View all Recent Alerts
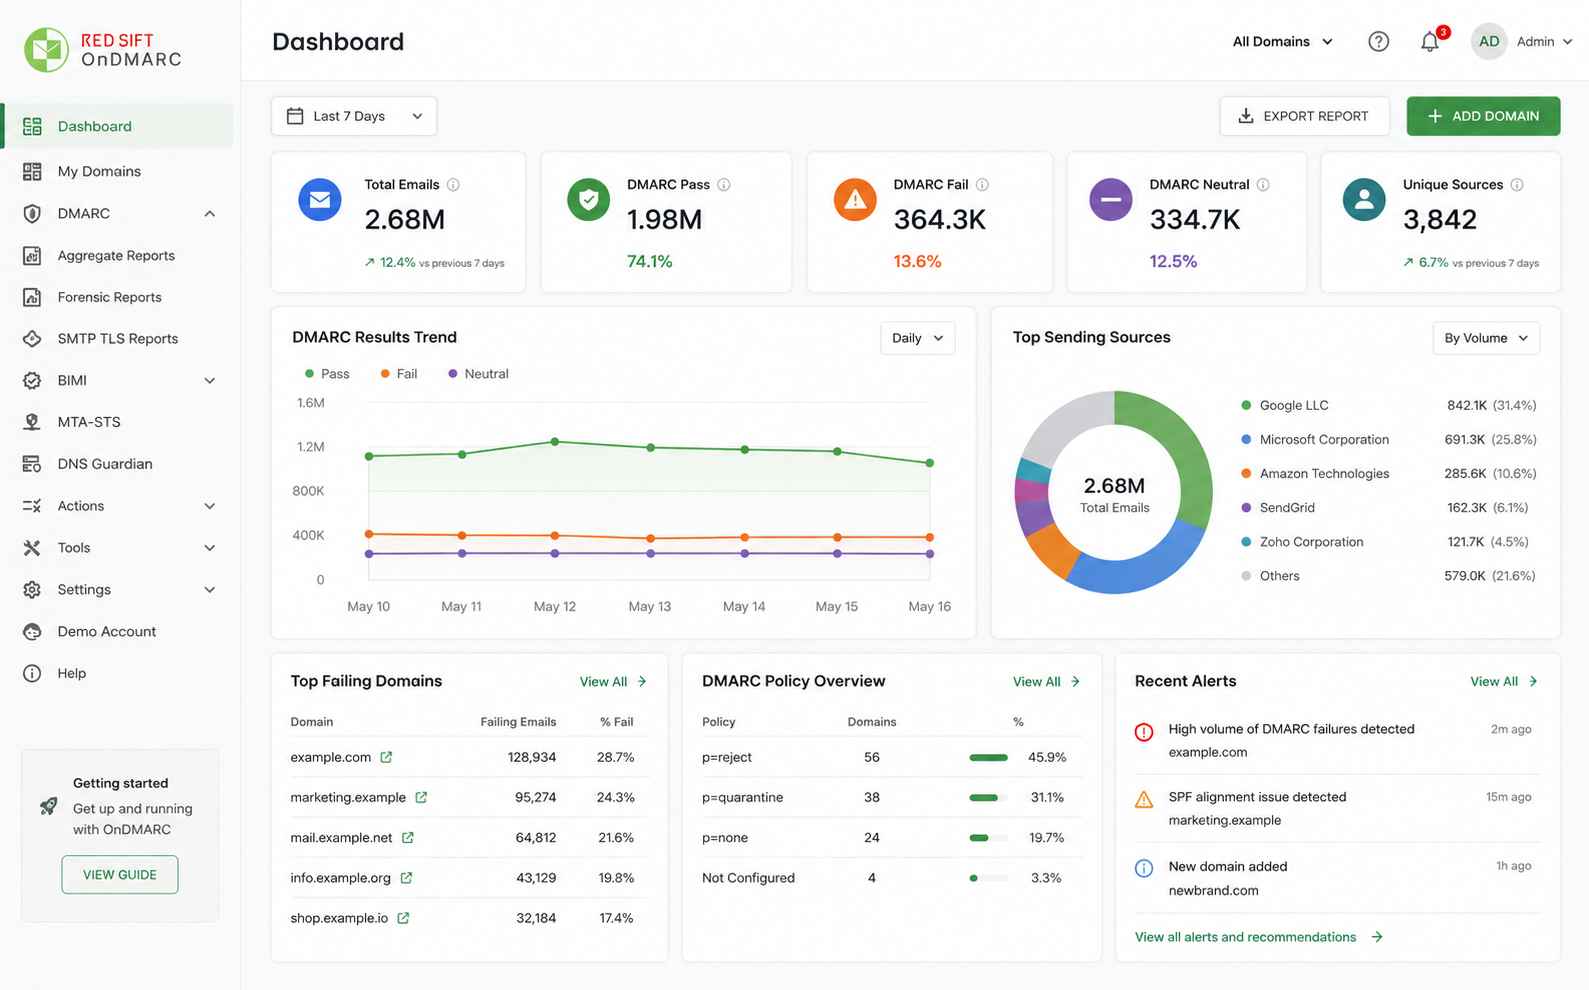The image size is (1589, 990). coord(1503,681)
